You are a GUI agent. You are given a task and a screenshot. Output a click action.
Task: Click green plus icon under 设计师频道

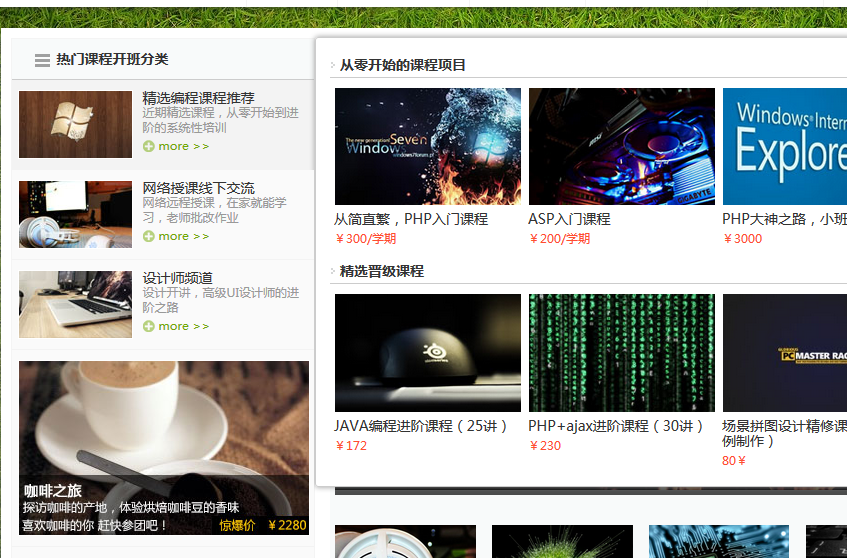pyautogui.click(x=149, y=327)
